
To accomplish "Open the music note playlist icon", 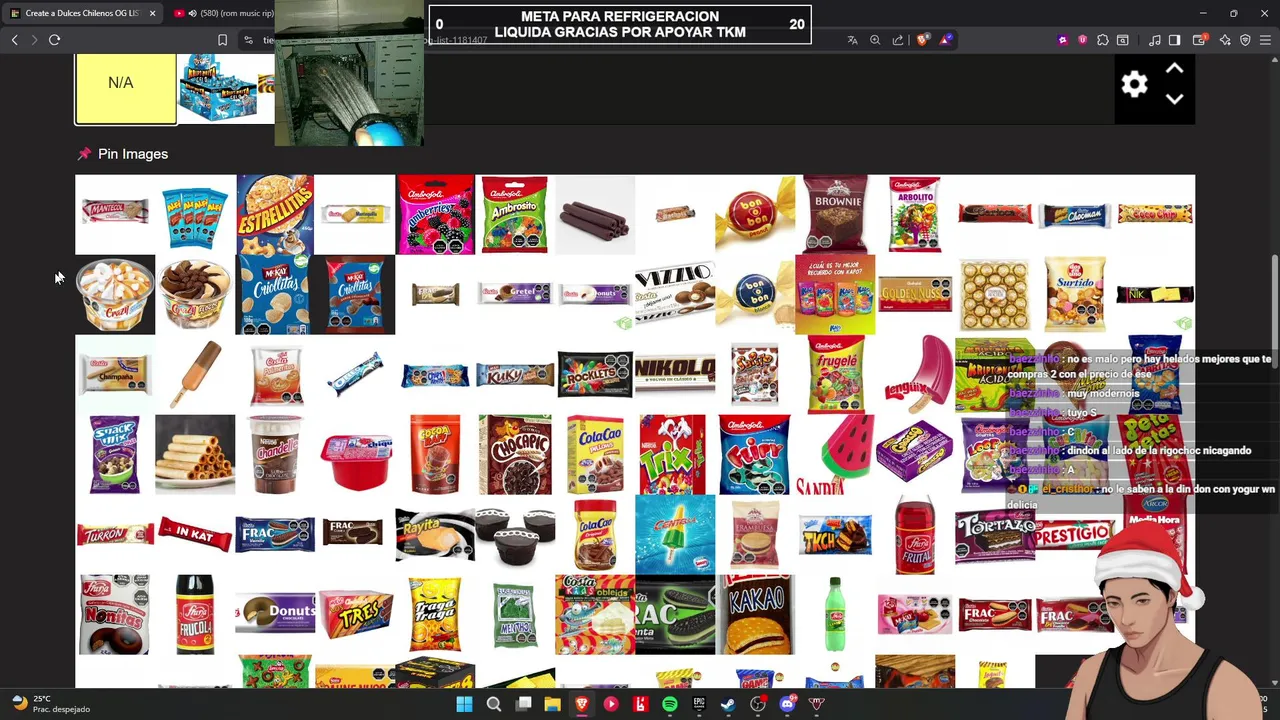I will [x=1155, y=40].
